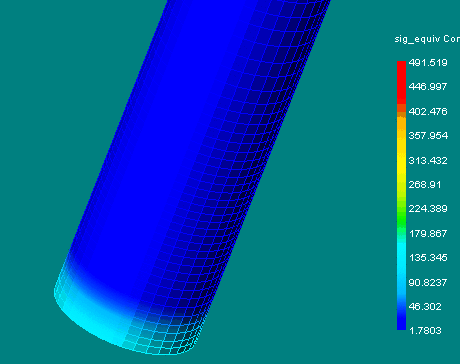Select the 402.476 legend label
This screenshot has height=364, width=460.
point(428,111)
